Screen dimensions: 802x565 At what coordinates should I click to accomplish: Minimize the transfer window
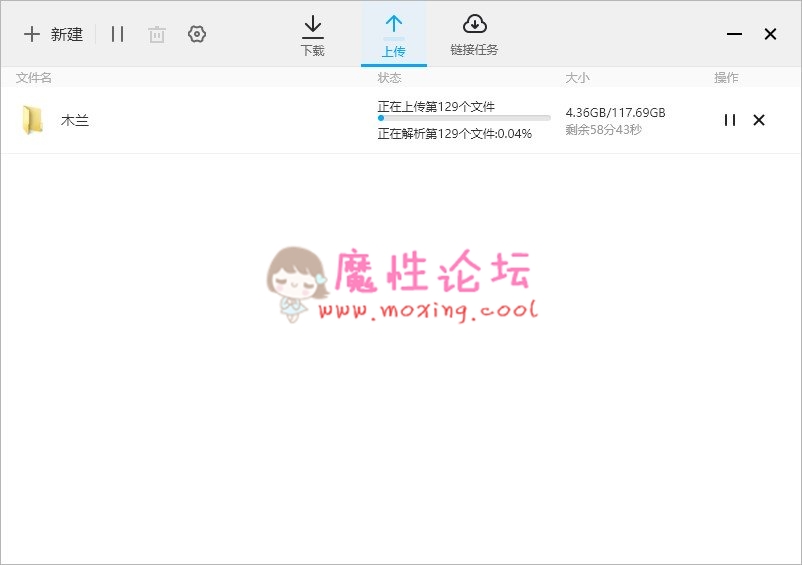coord(734,34)
